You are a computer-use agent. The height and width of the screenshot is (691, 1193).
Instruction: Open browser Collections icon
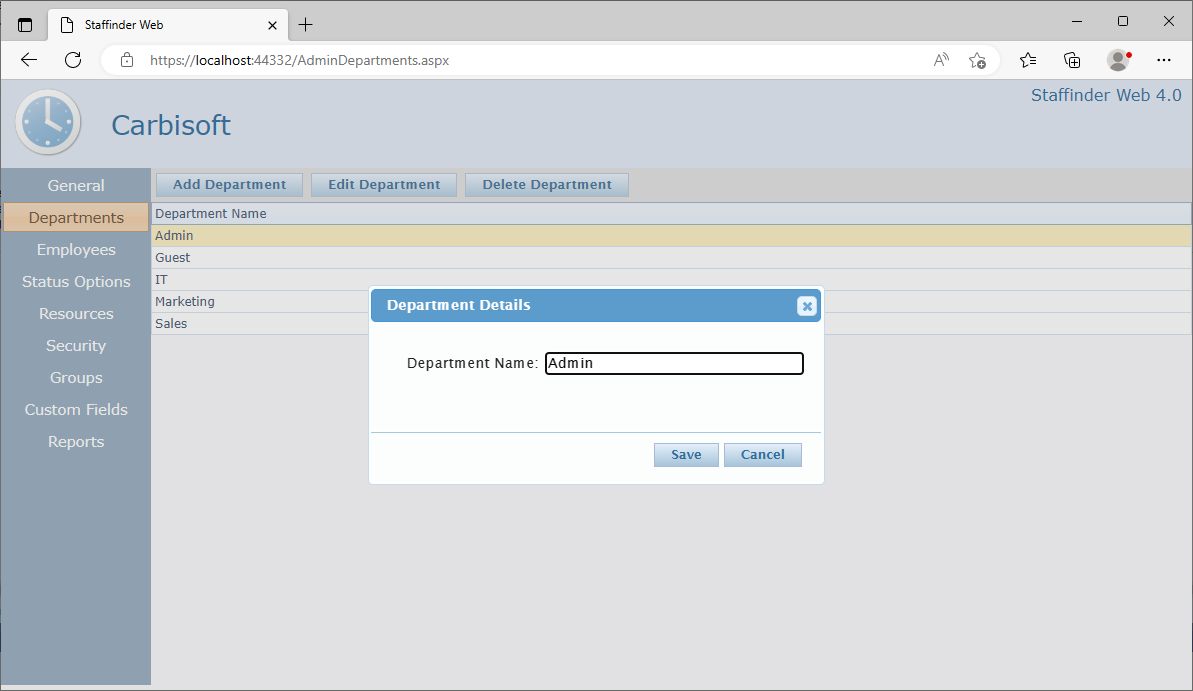[1072, 60]
